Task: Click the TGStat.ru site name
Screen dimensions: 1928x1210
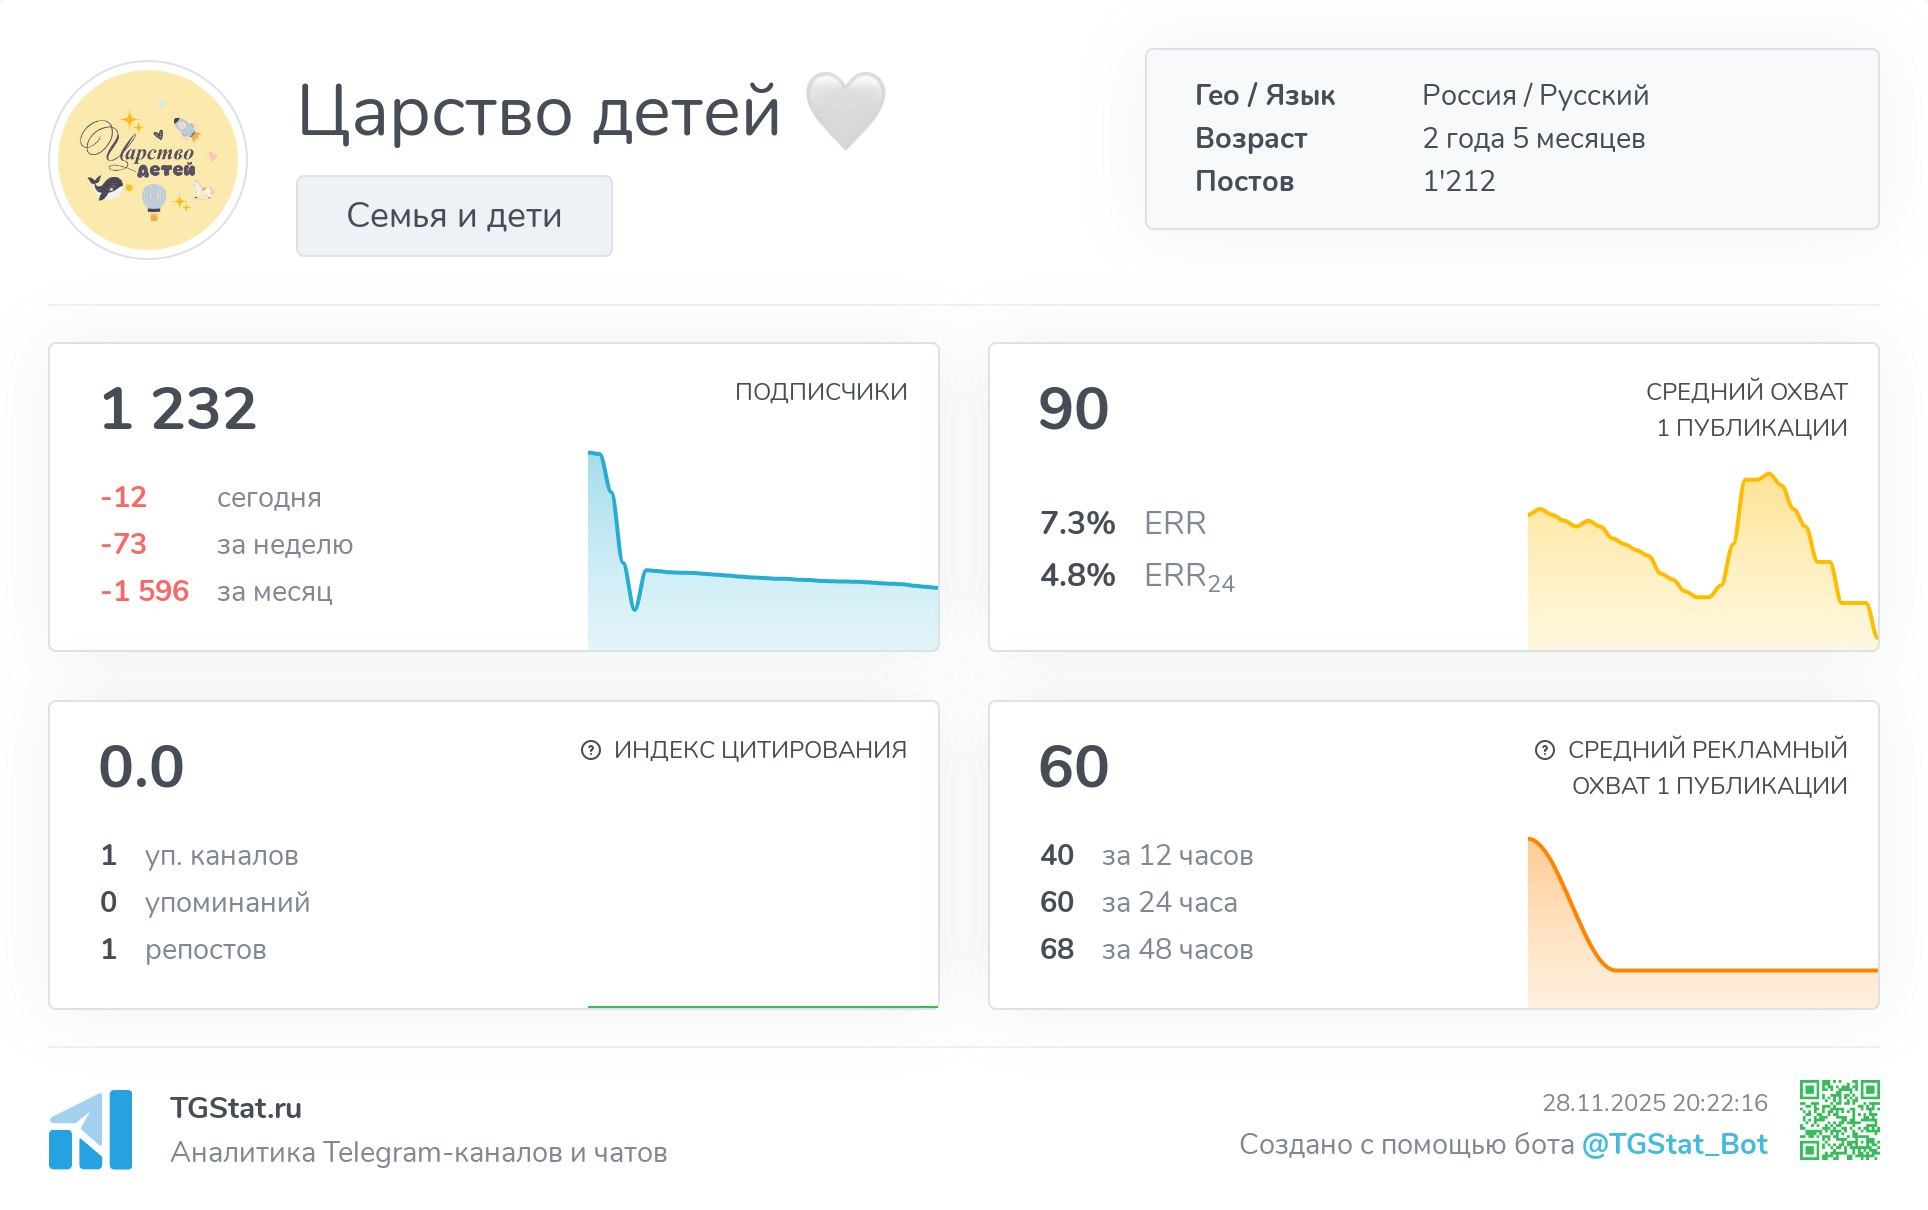Action: click(236, 1108)
